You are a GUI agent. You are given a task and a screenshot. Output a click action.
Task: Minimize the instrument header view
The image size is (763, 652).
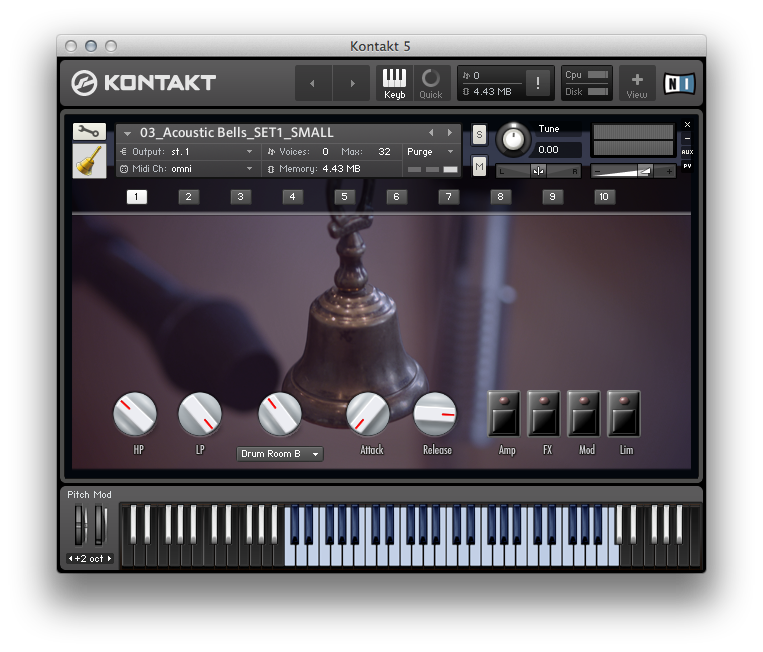coord(687,139)
